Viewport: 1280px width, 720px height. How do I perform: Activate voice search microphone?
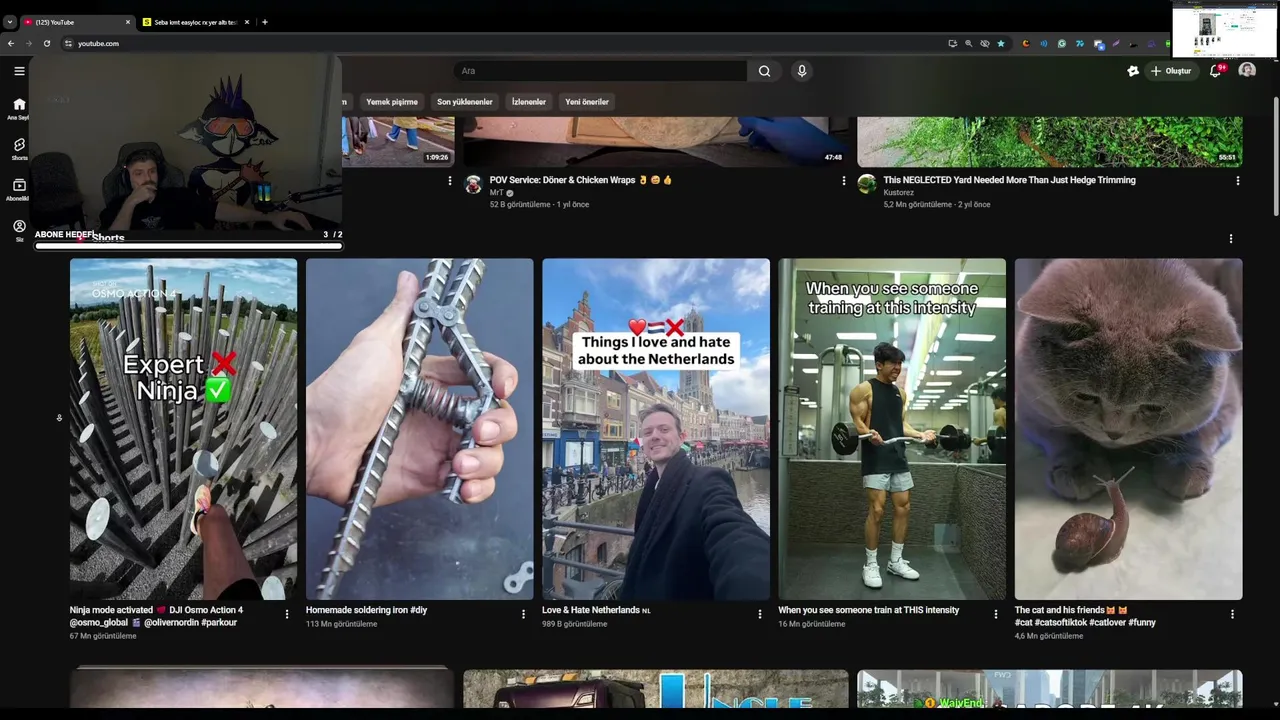pos(801,71)
